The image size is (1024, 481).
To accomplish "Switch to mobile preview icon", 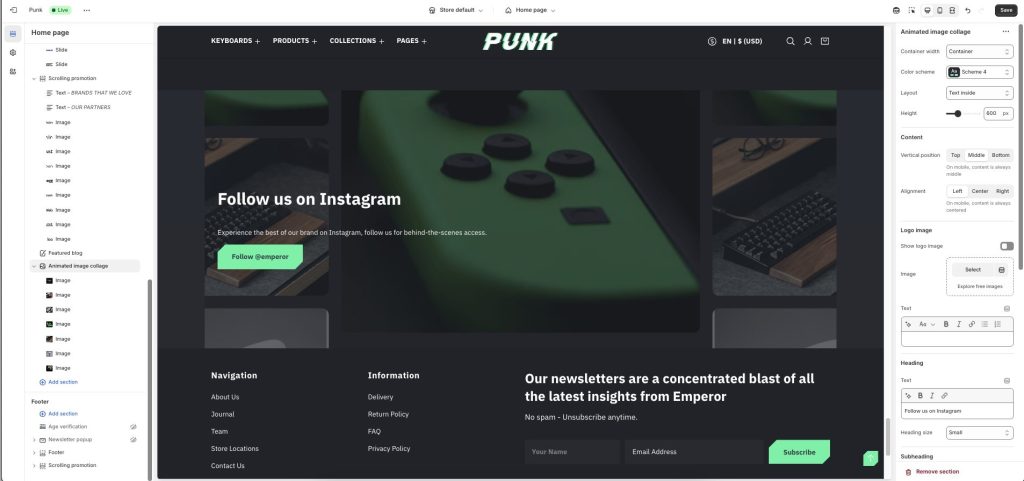I will 940,10.
